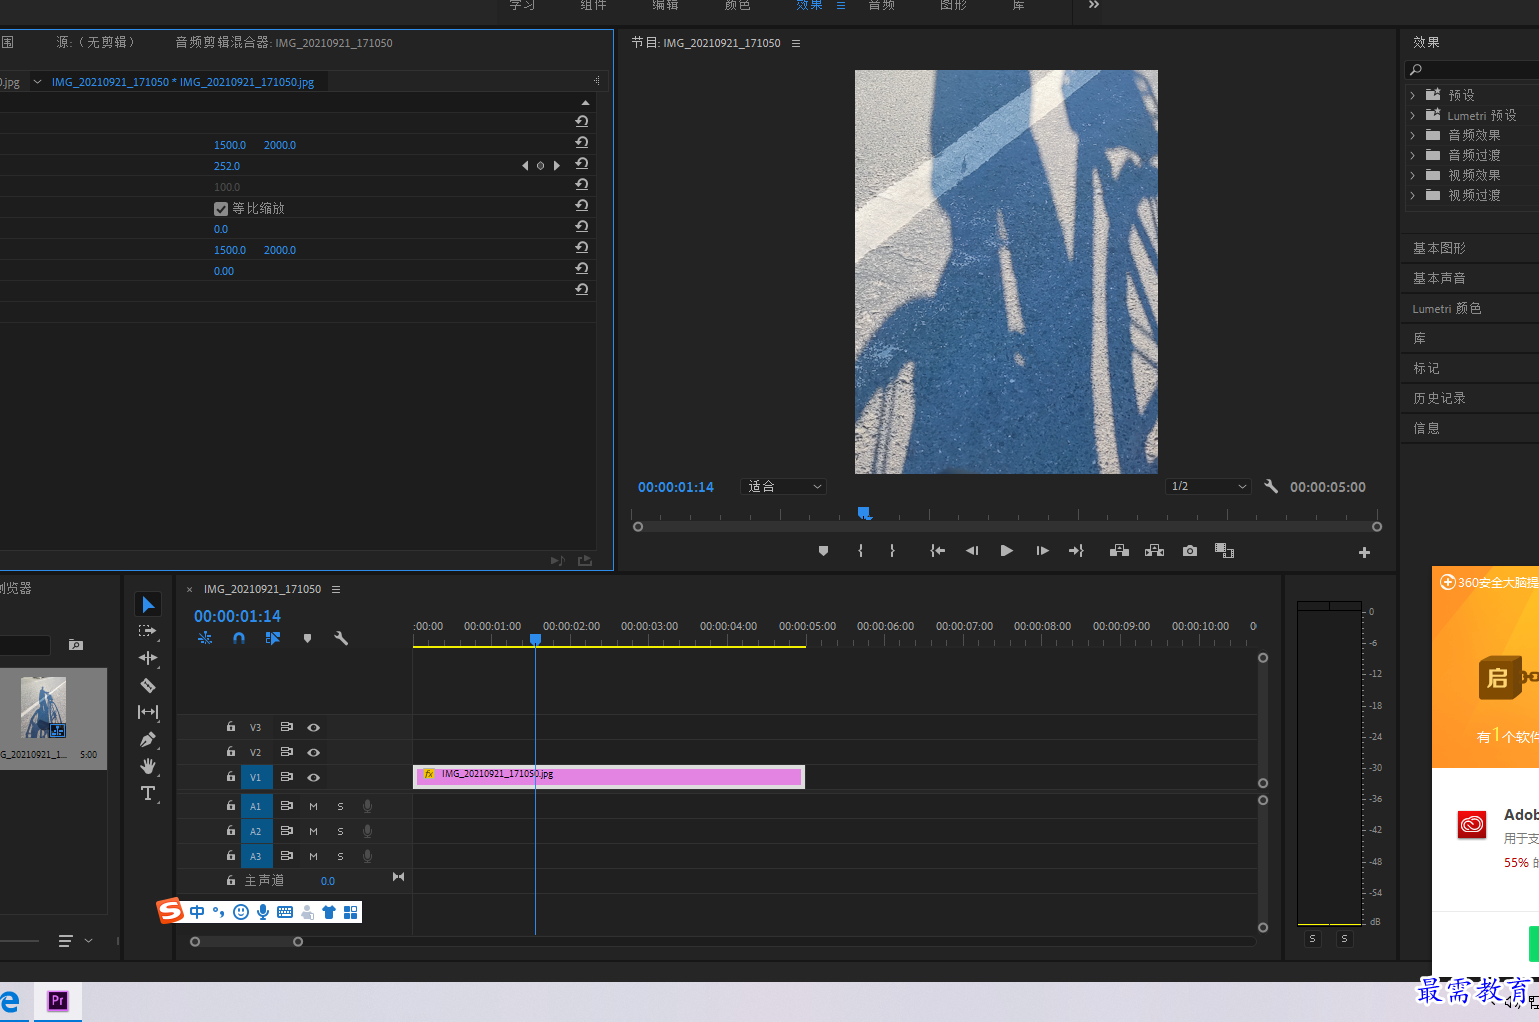1539x1022 pixels.
Task: Select the Hand tool
Action: coord(148,766)
